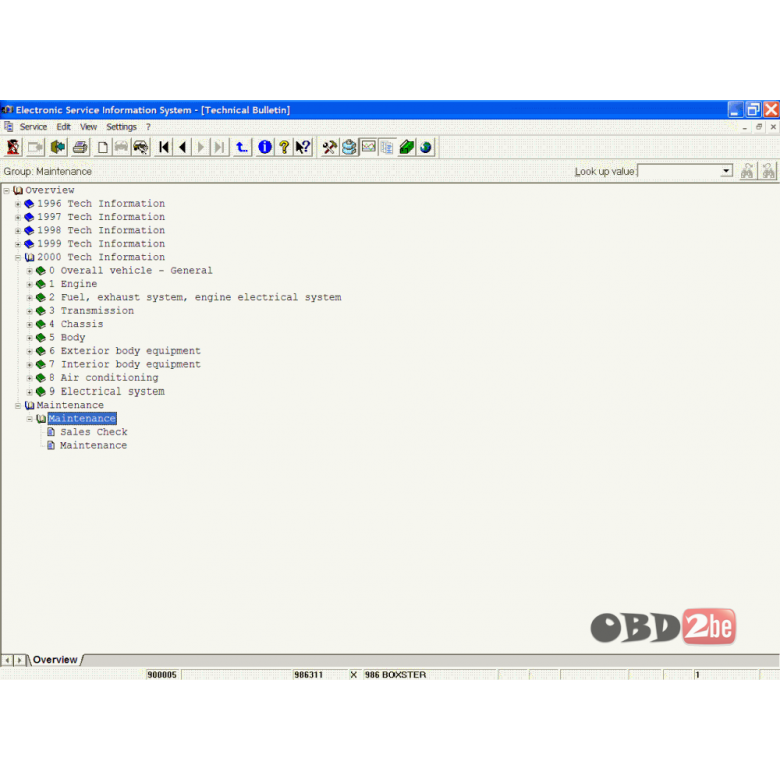Restore the inner document window
Image resolution: width=780 pixels, height=780 pixels.
coord(759,127)
